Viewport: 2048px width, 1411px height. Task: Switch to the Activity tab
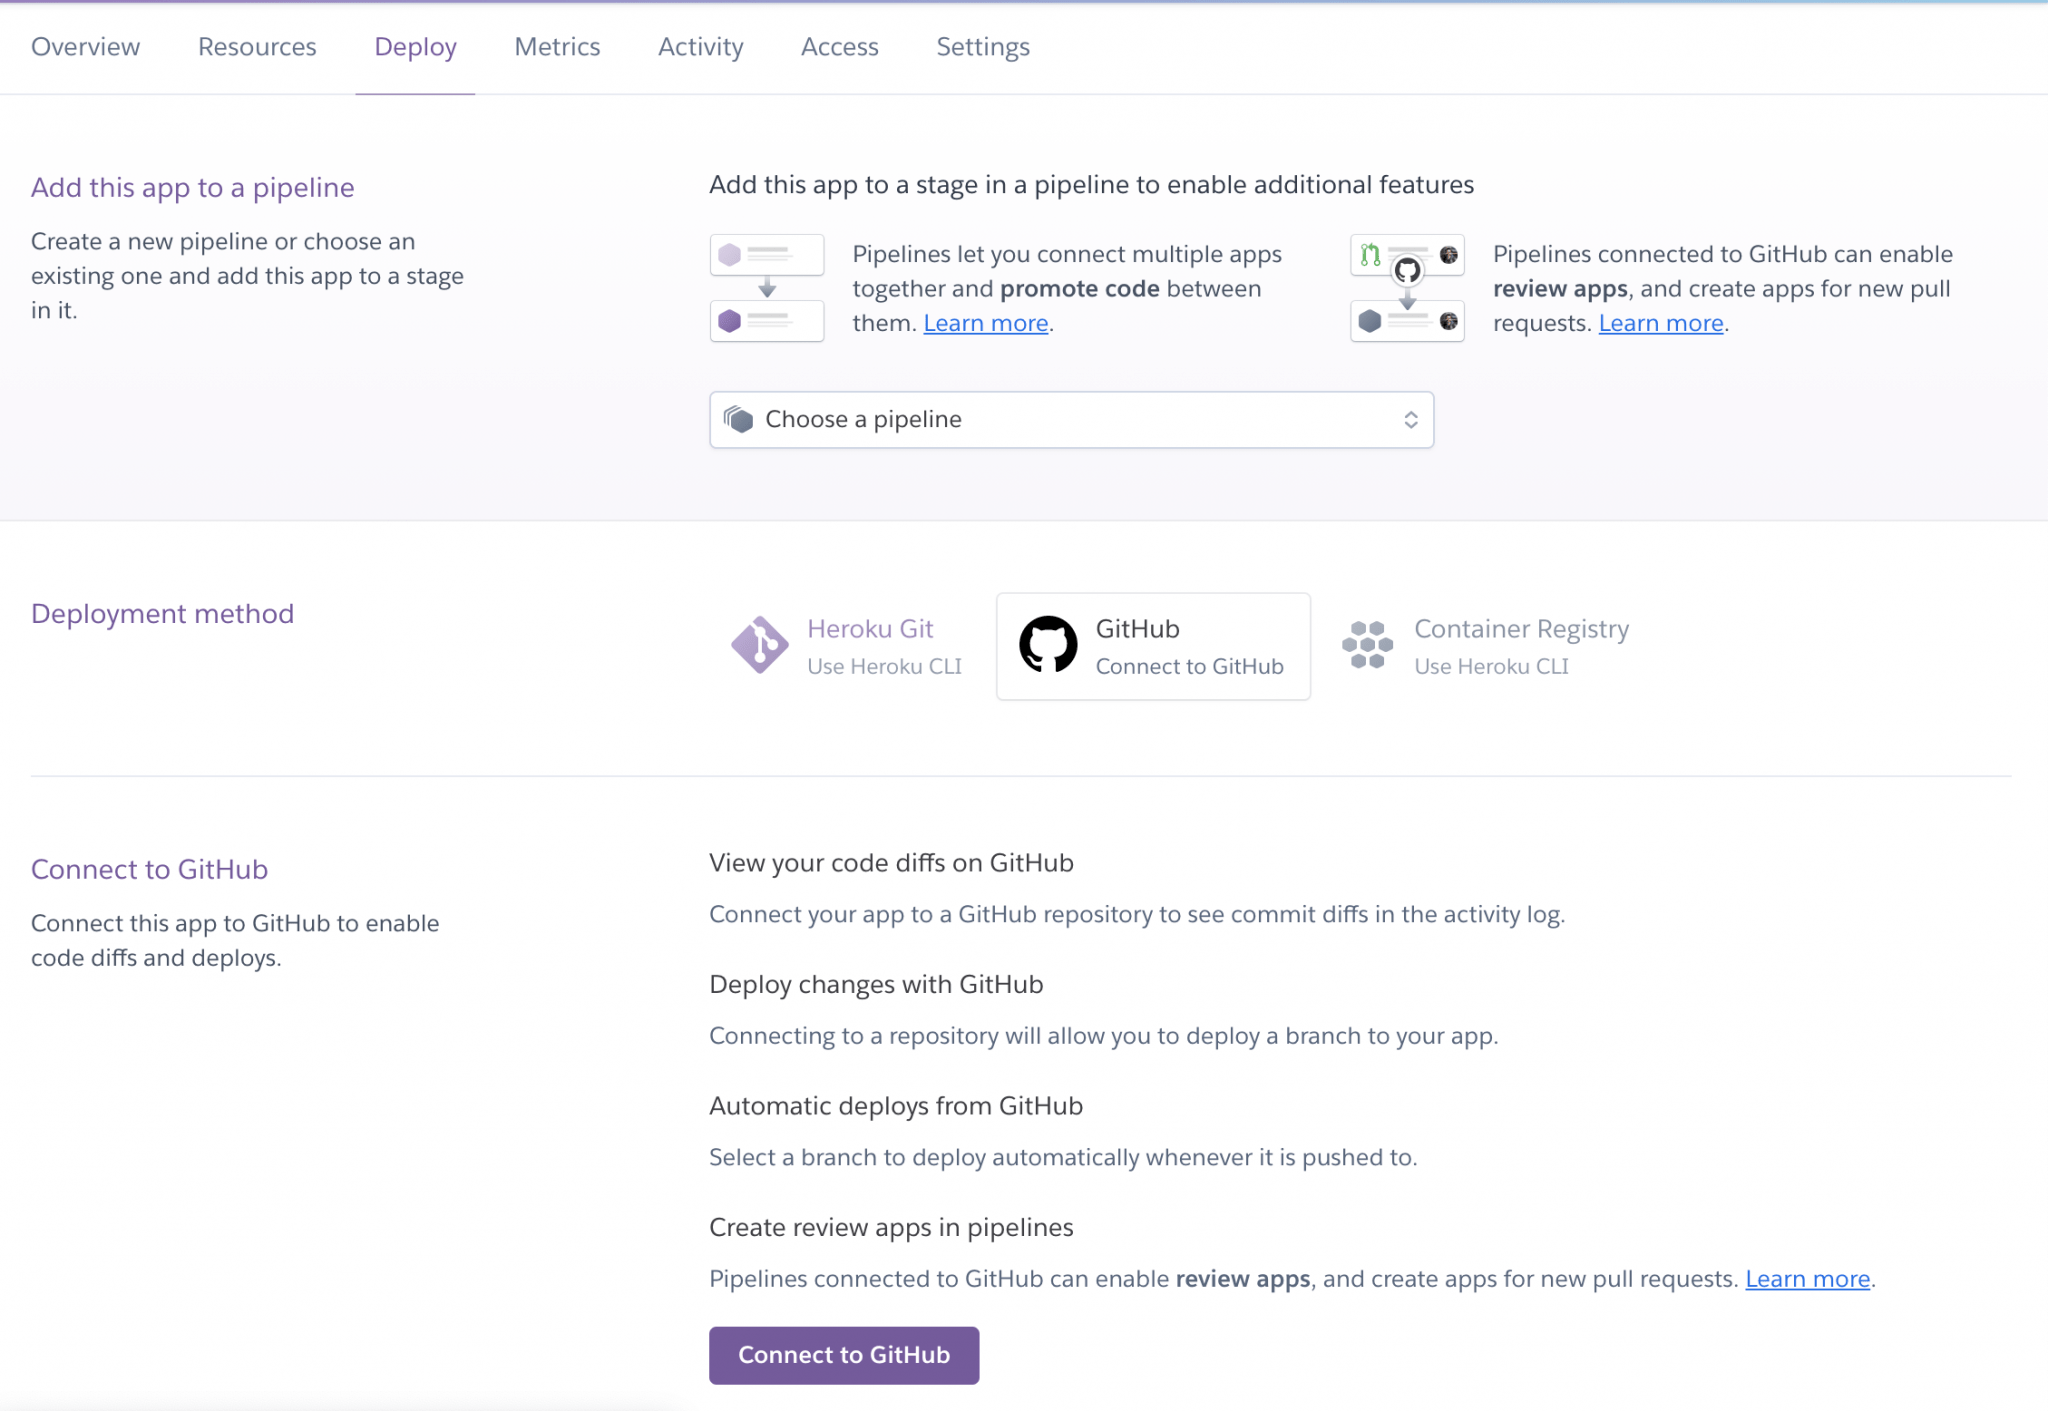(700, 46)
